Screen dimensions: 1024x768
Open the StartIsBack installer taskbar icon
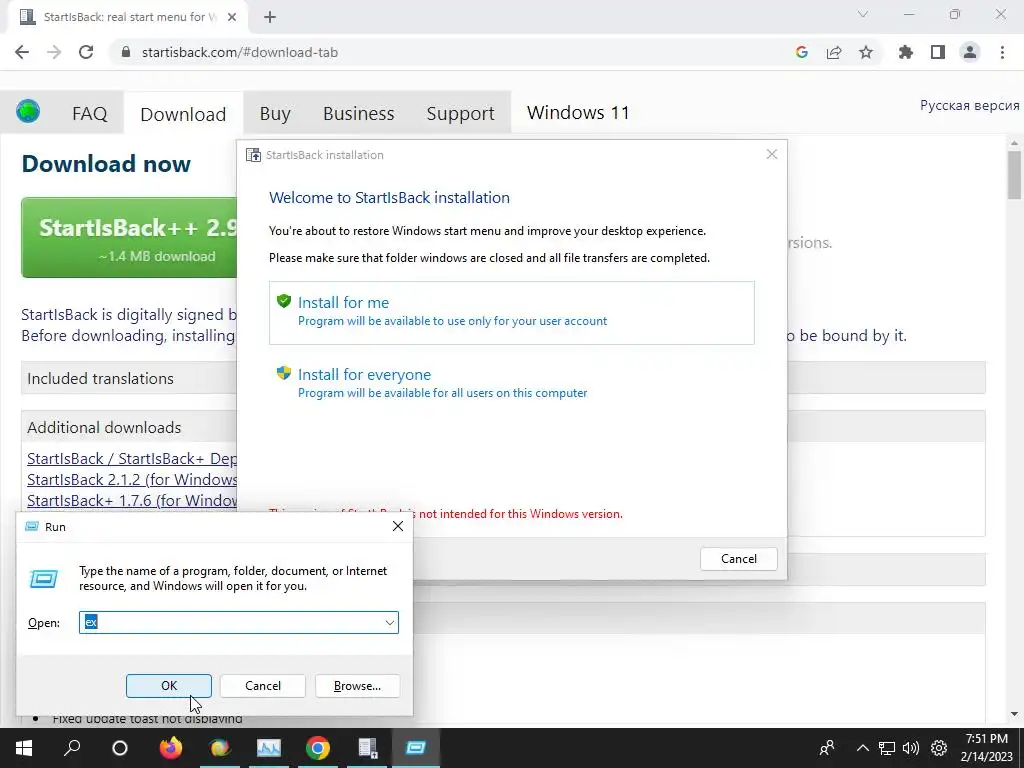tap(368, 748)
